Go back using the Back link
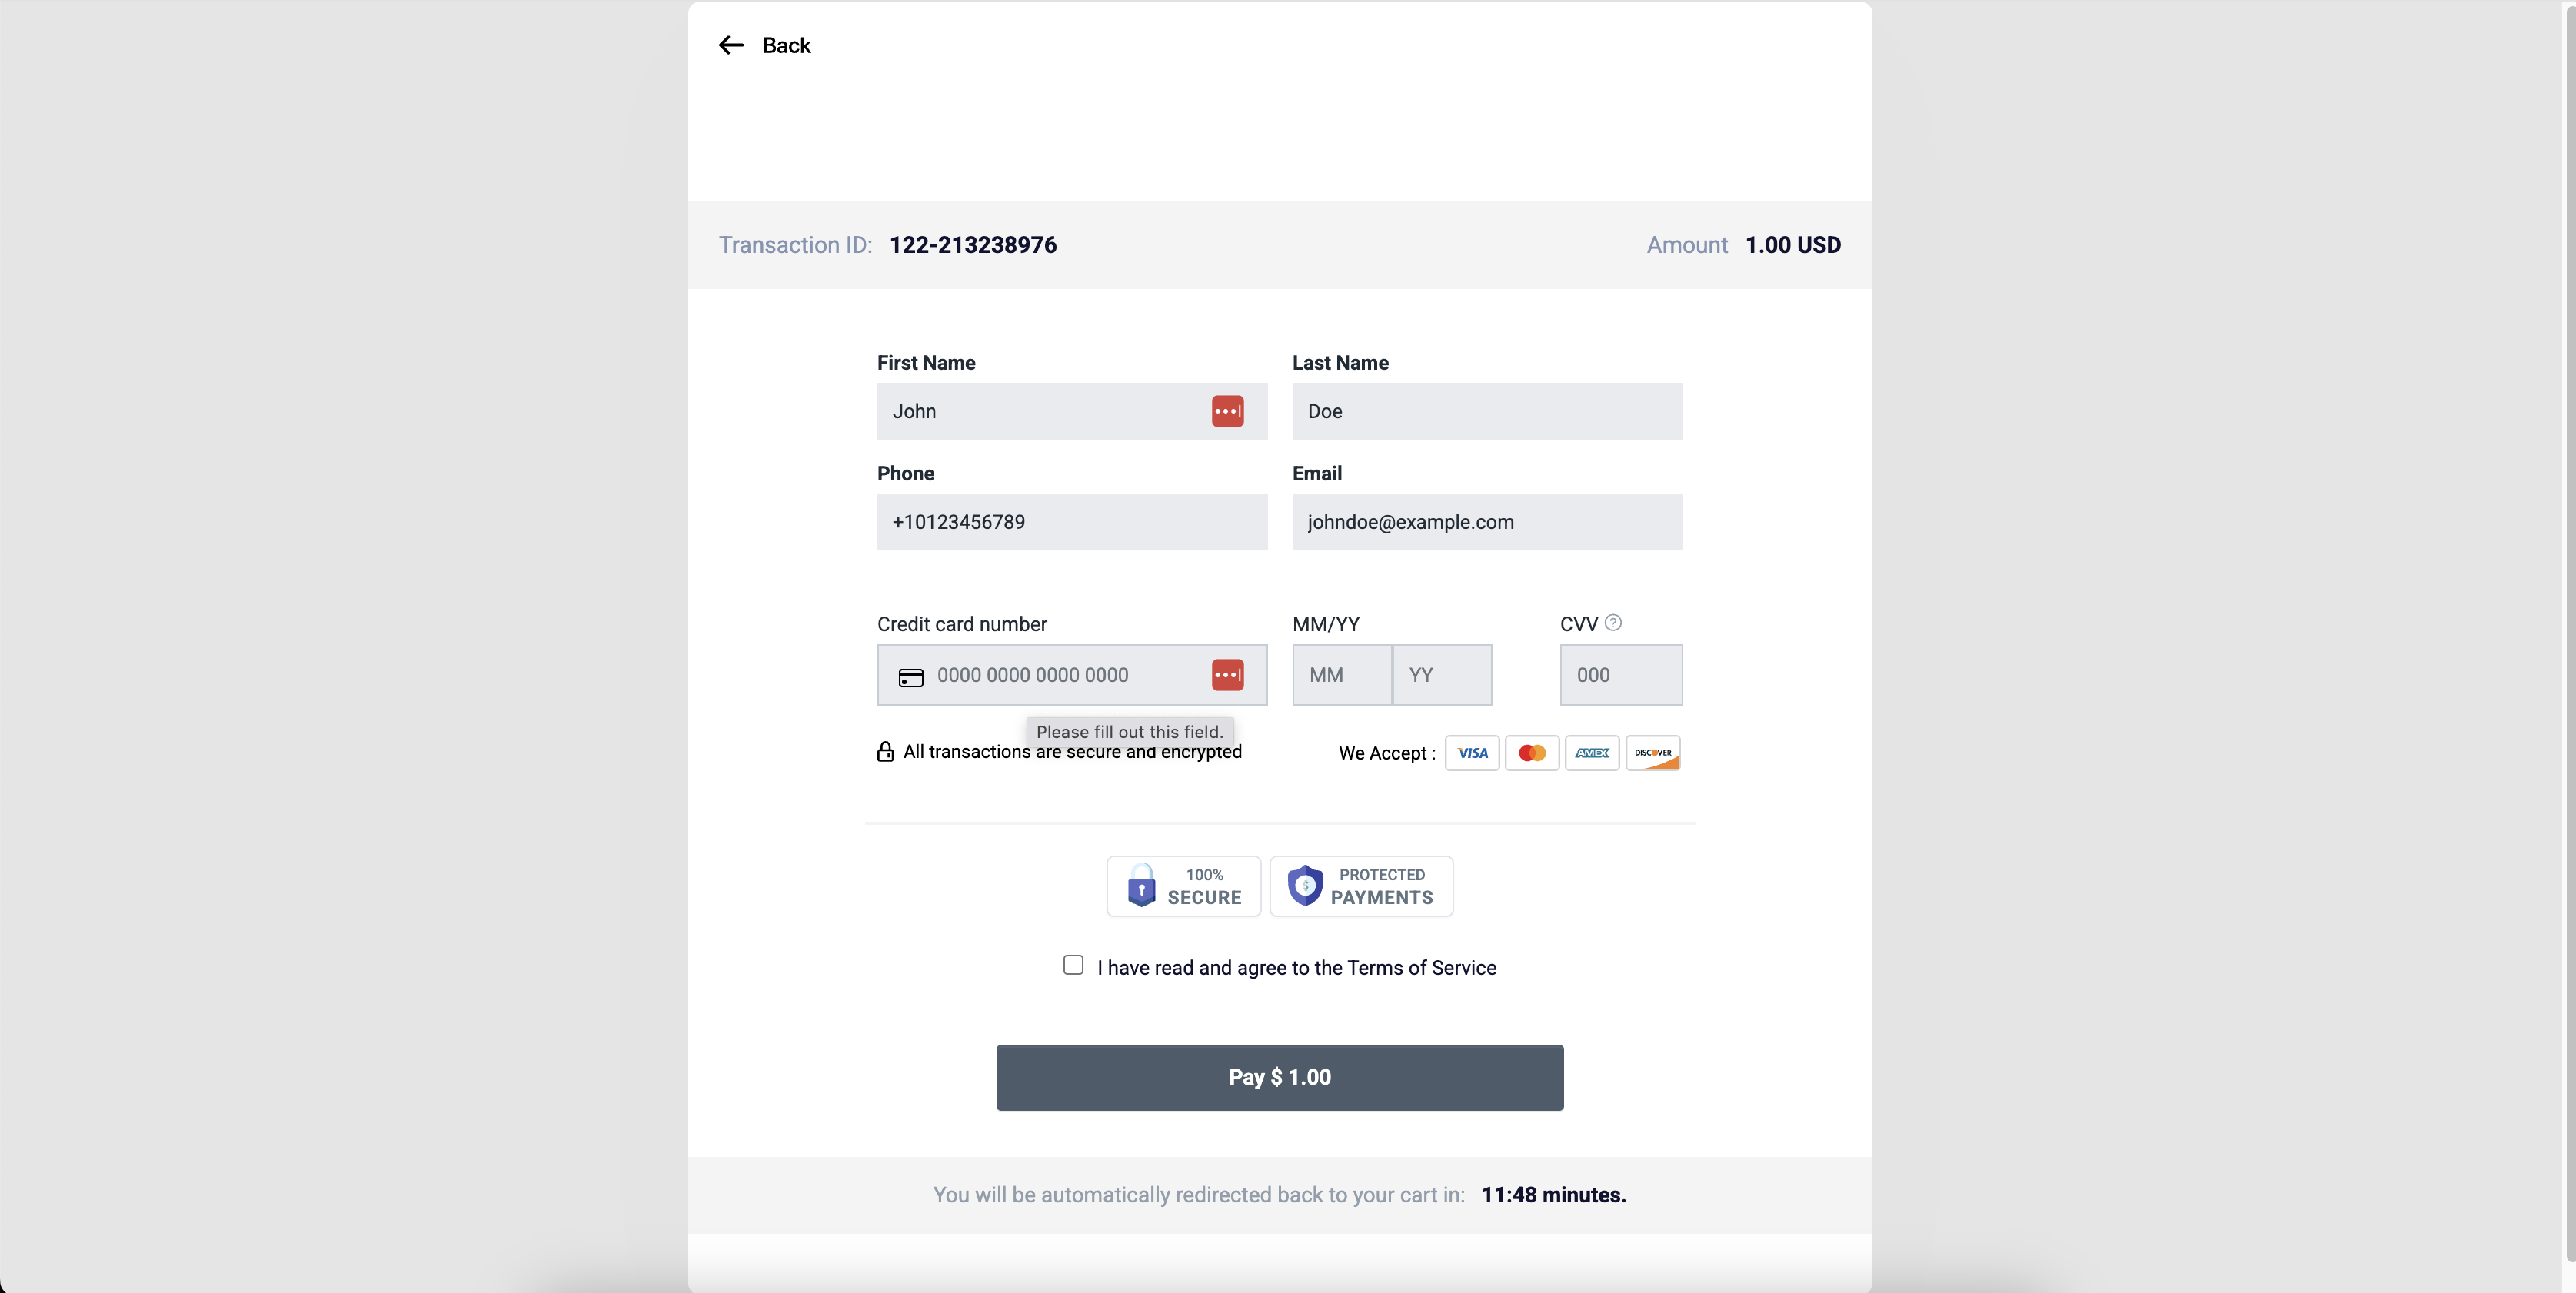Image resolution: width=2576 pixels, height=1293 pixels. pyautogui.click(x=765, y=45)
